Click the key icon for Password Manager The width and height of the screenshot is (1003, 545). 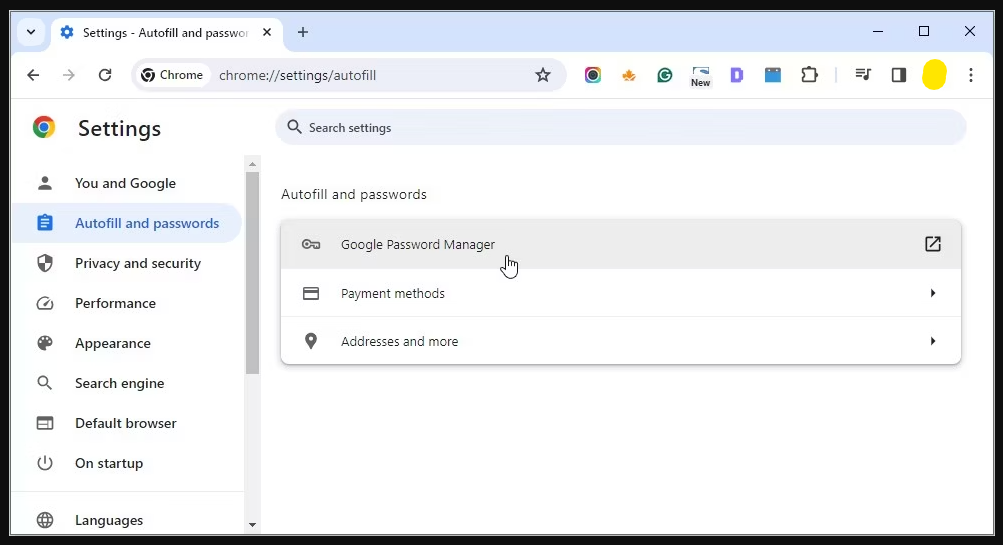(311, 244)
